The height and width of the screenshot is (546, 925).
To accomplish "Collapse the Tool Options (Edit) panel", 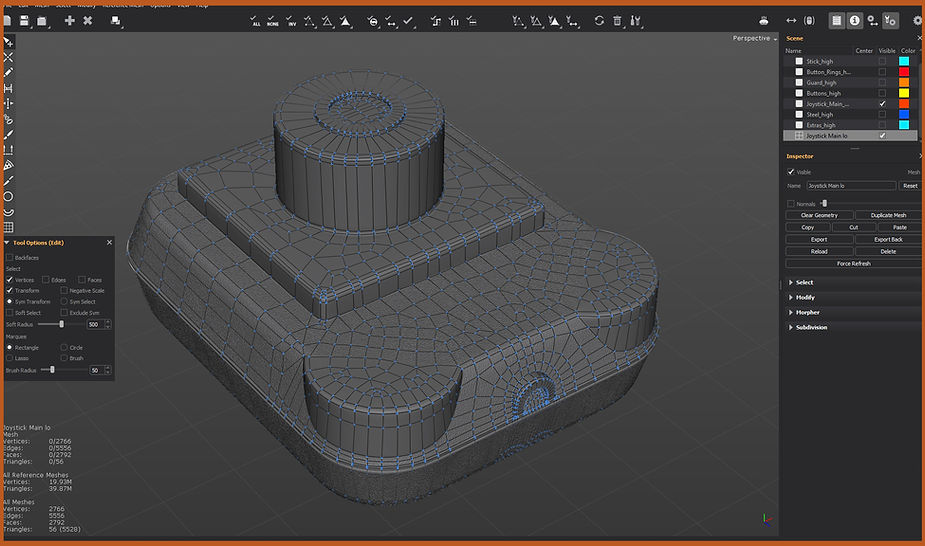I will click(x=7, y=242).
